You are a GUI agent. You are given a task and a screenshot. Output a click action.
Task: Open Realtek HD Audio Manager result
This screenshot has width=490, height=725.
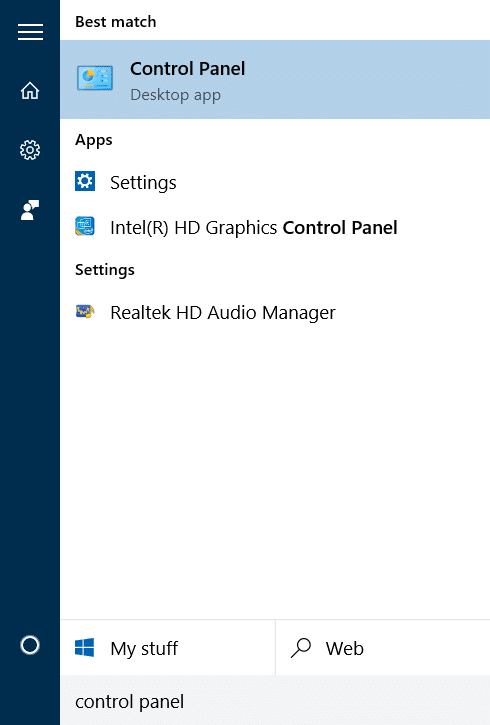pyautogui.click(x=275, y=313)
